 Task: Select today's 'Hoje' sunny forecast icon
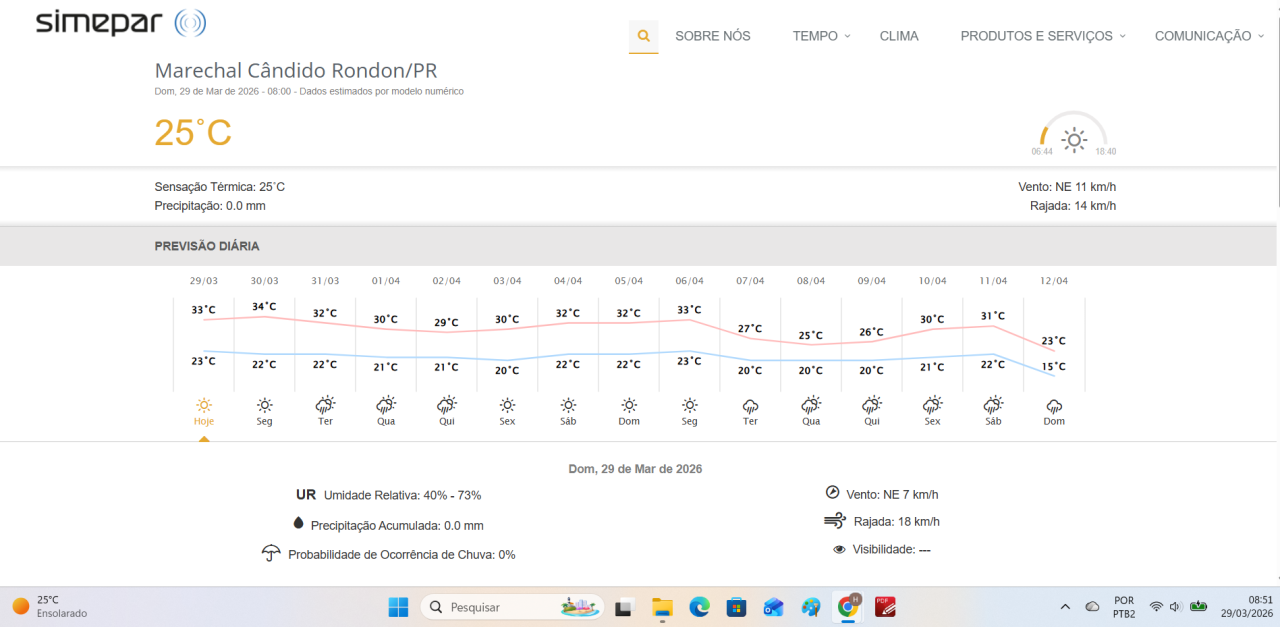[x=204, y=405]
